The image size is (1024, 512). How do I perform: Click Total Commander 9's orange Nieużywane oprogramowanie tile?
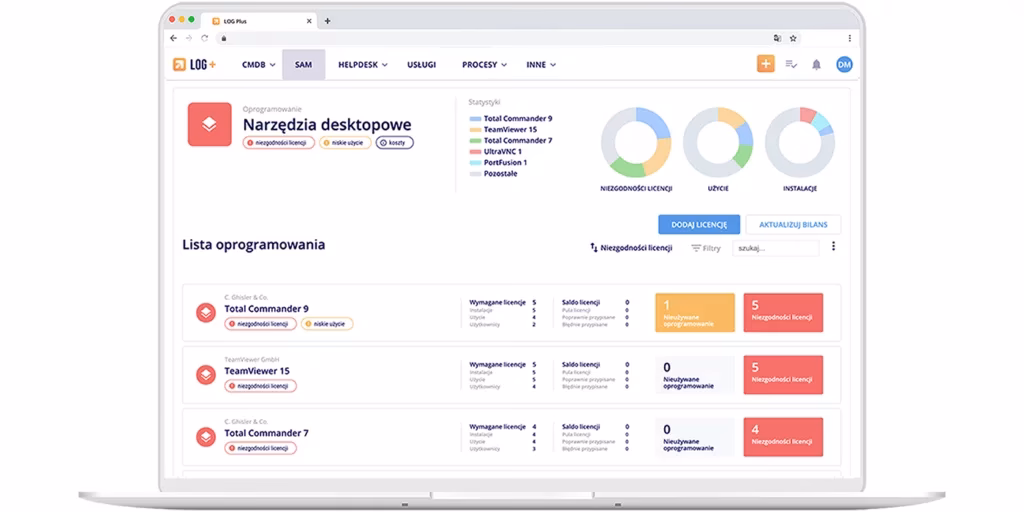click(x=695, y=313)
